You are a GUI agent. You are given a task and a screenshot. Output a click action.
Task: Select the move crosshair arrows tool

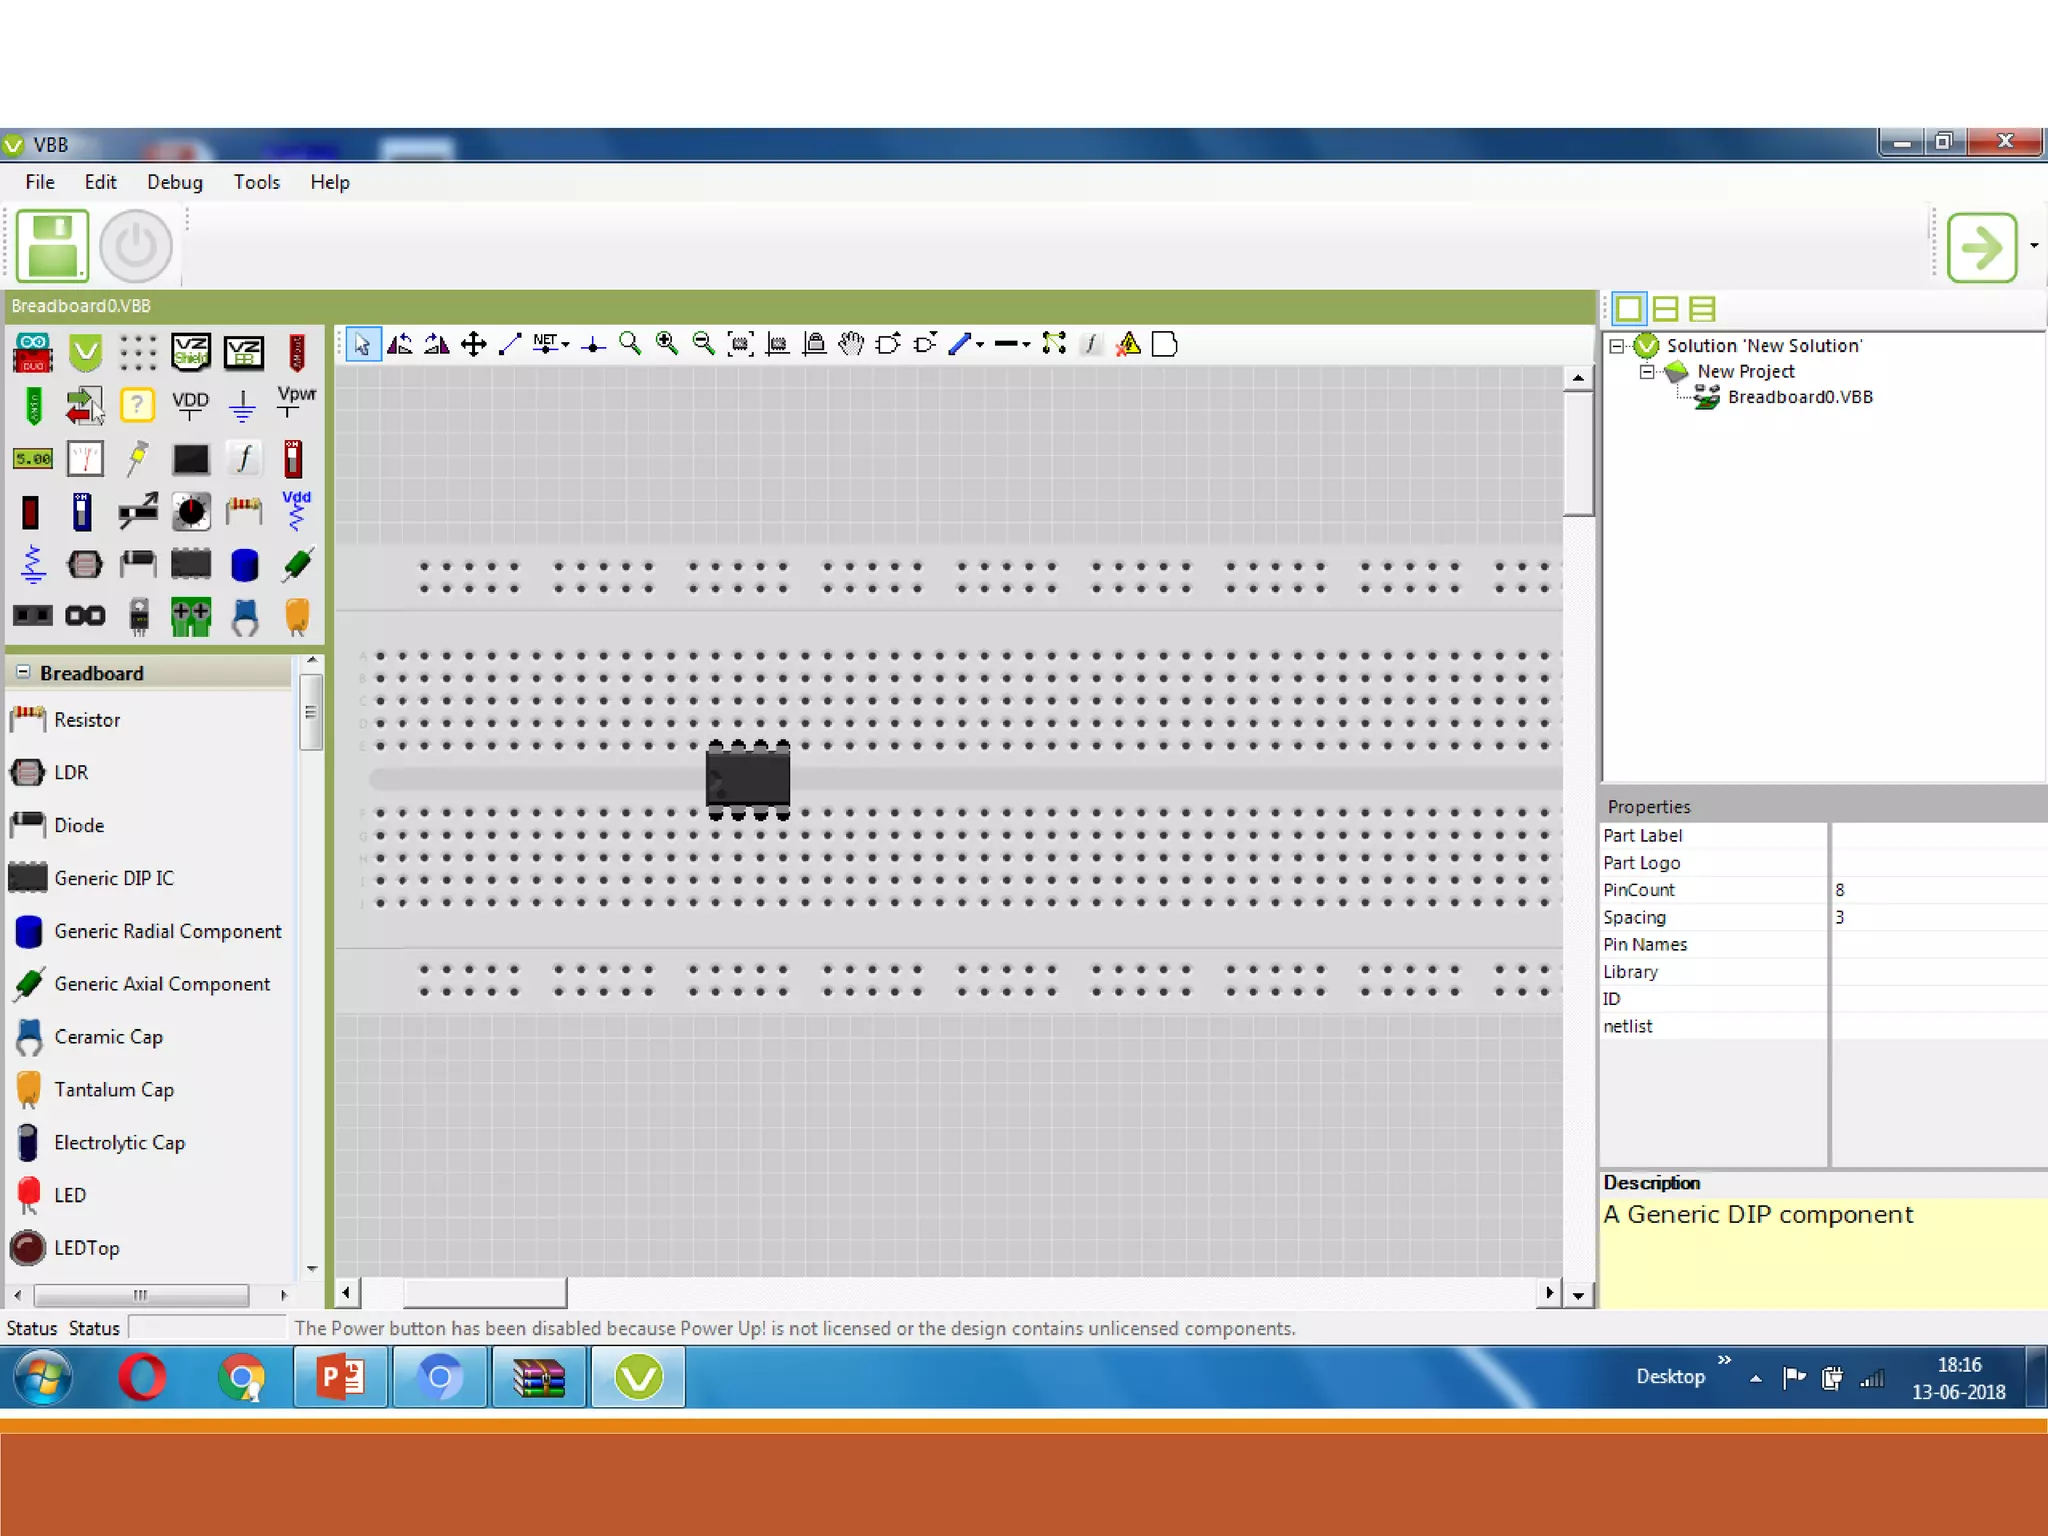pyautogui.click(x=473, y=344)
